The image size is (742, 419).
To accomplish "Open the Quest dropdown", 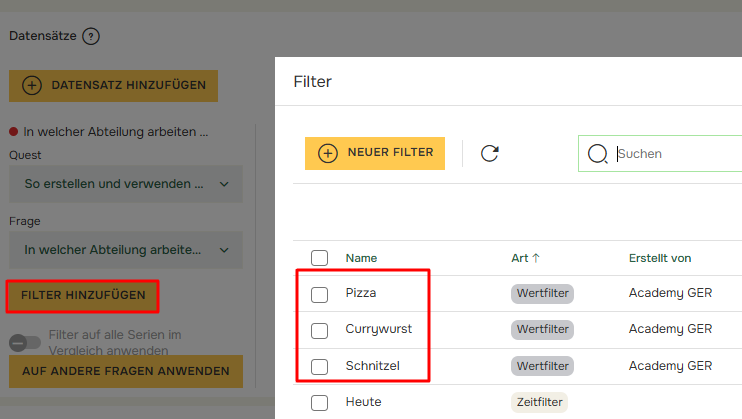I will coord(126,184).
